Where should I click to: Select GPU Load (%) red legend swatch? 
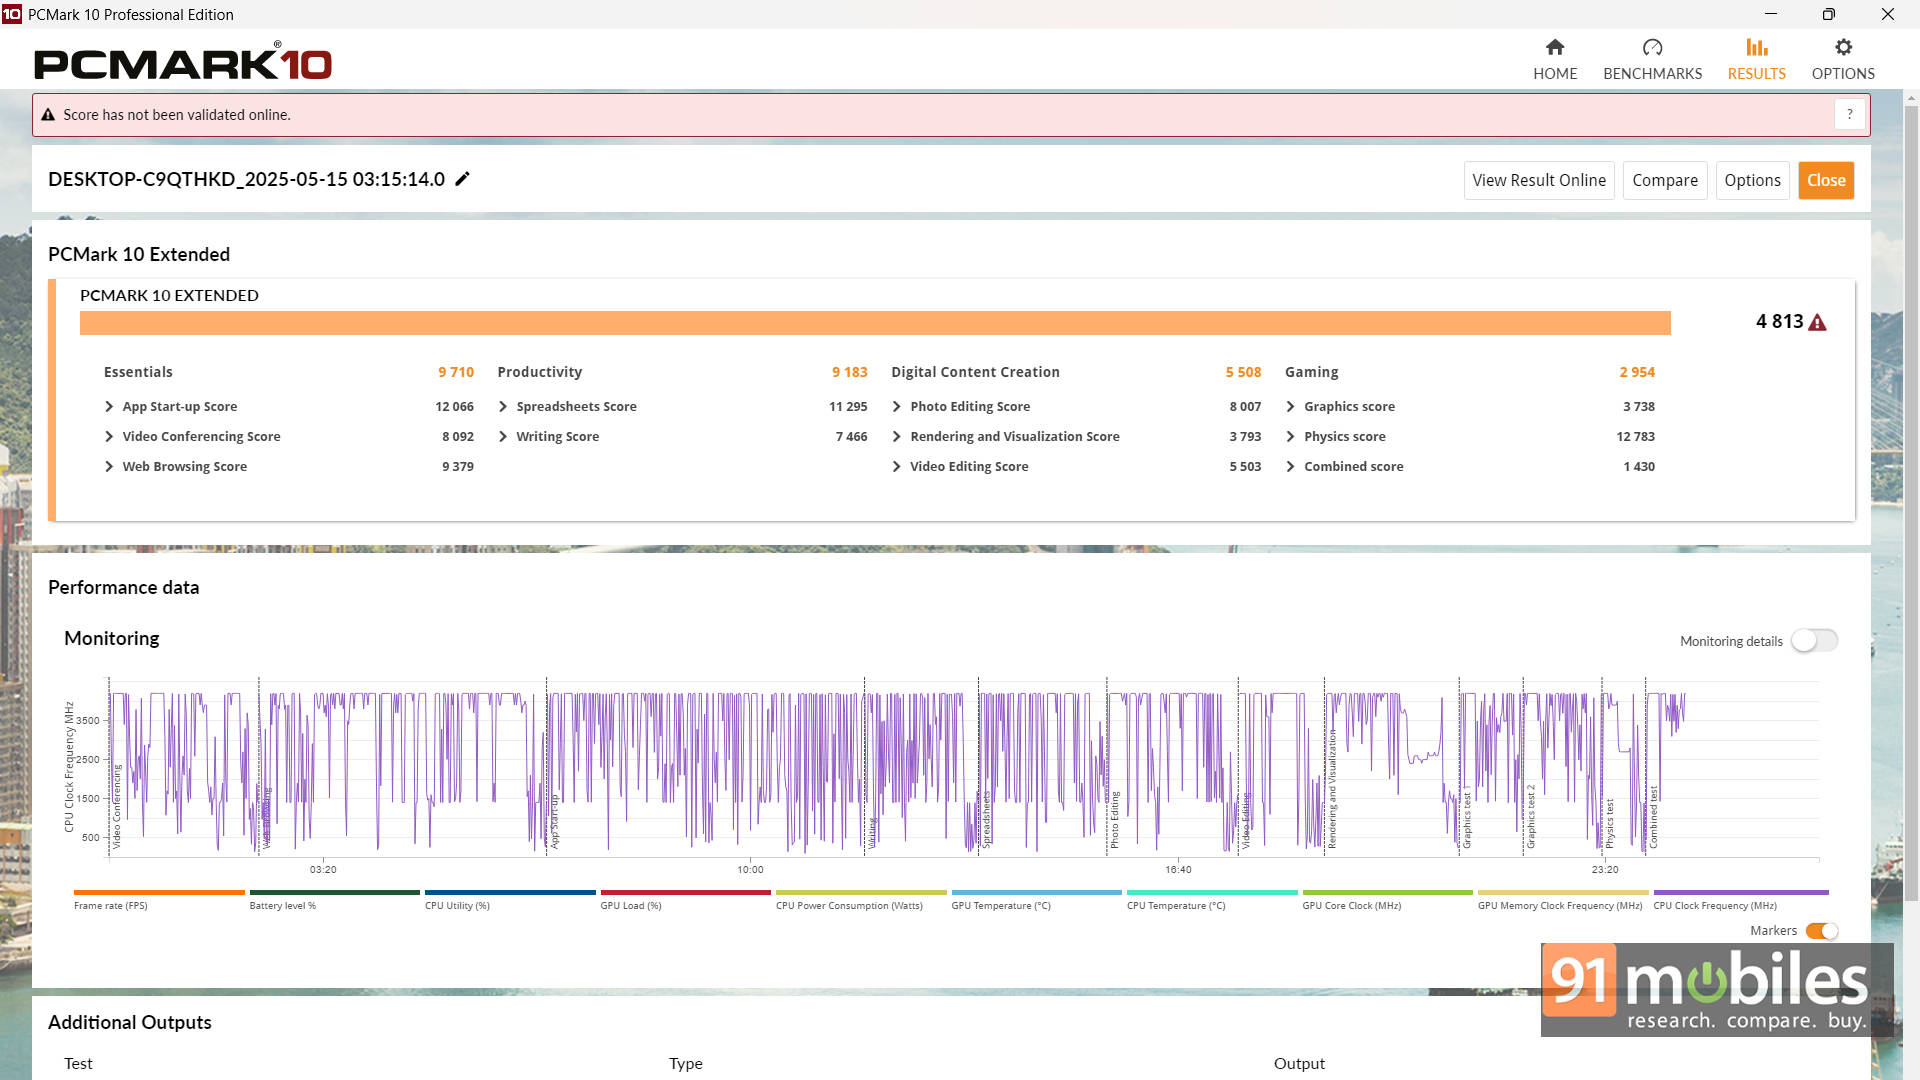[x=685, y=892]
